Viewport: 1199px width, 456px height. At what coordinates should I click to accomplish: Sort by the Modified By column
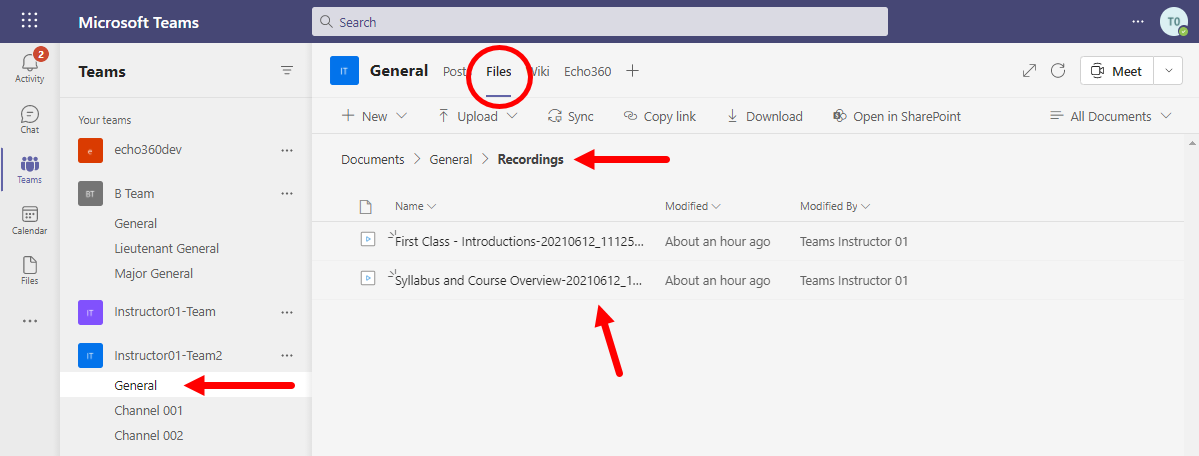click(834, 207)
